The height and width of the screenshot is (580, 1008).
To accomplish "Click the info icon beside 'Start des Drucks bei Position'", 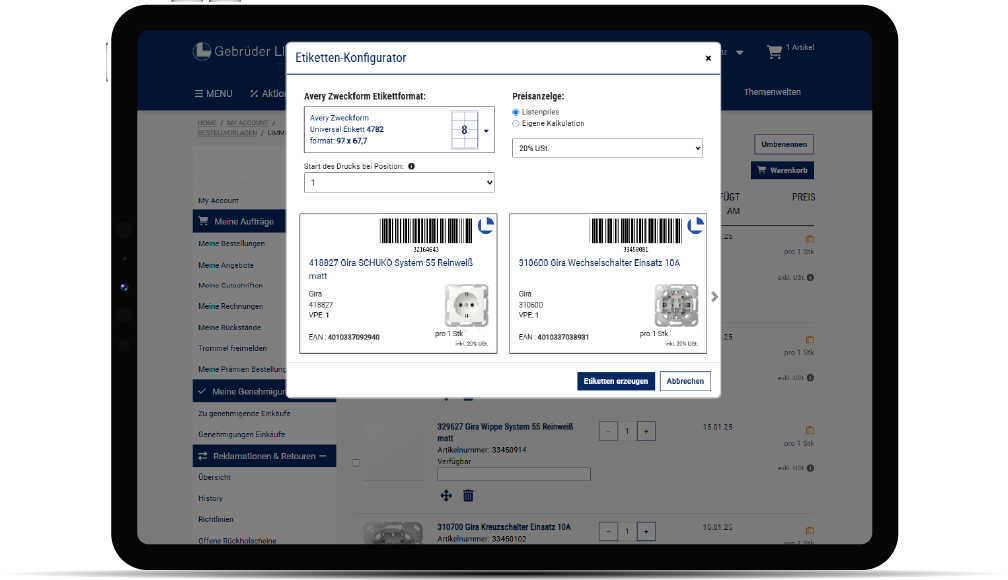I will tap(412, 167).
